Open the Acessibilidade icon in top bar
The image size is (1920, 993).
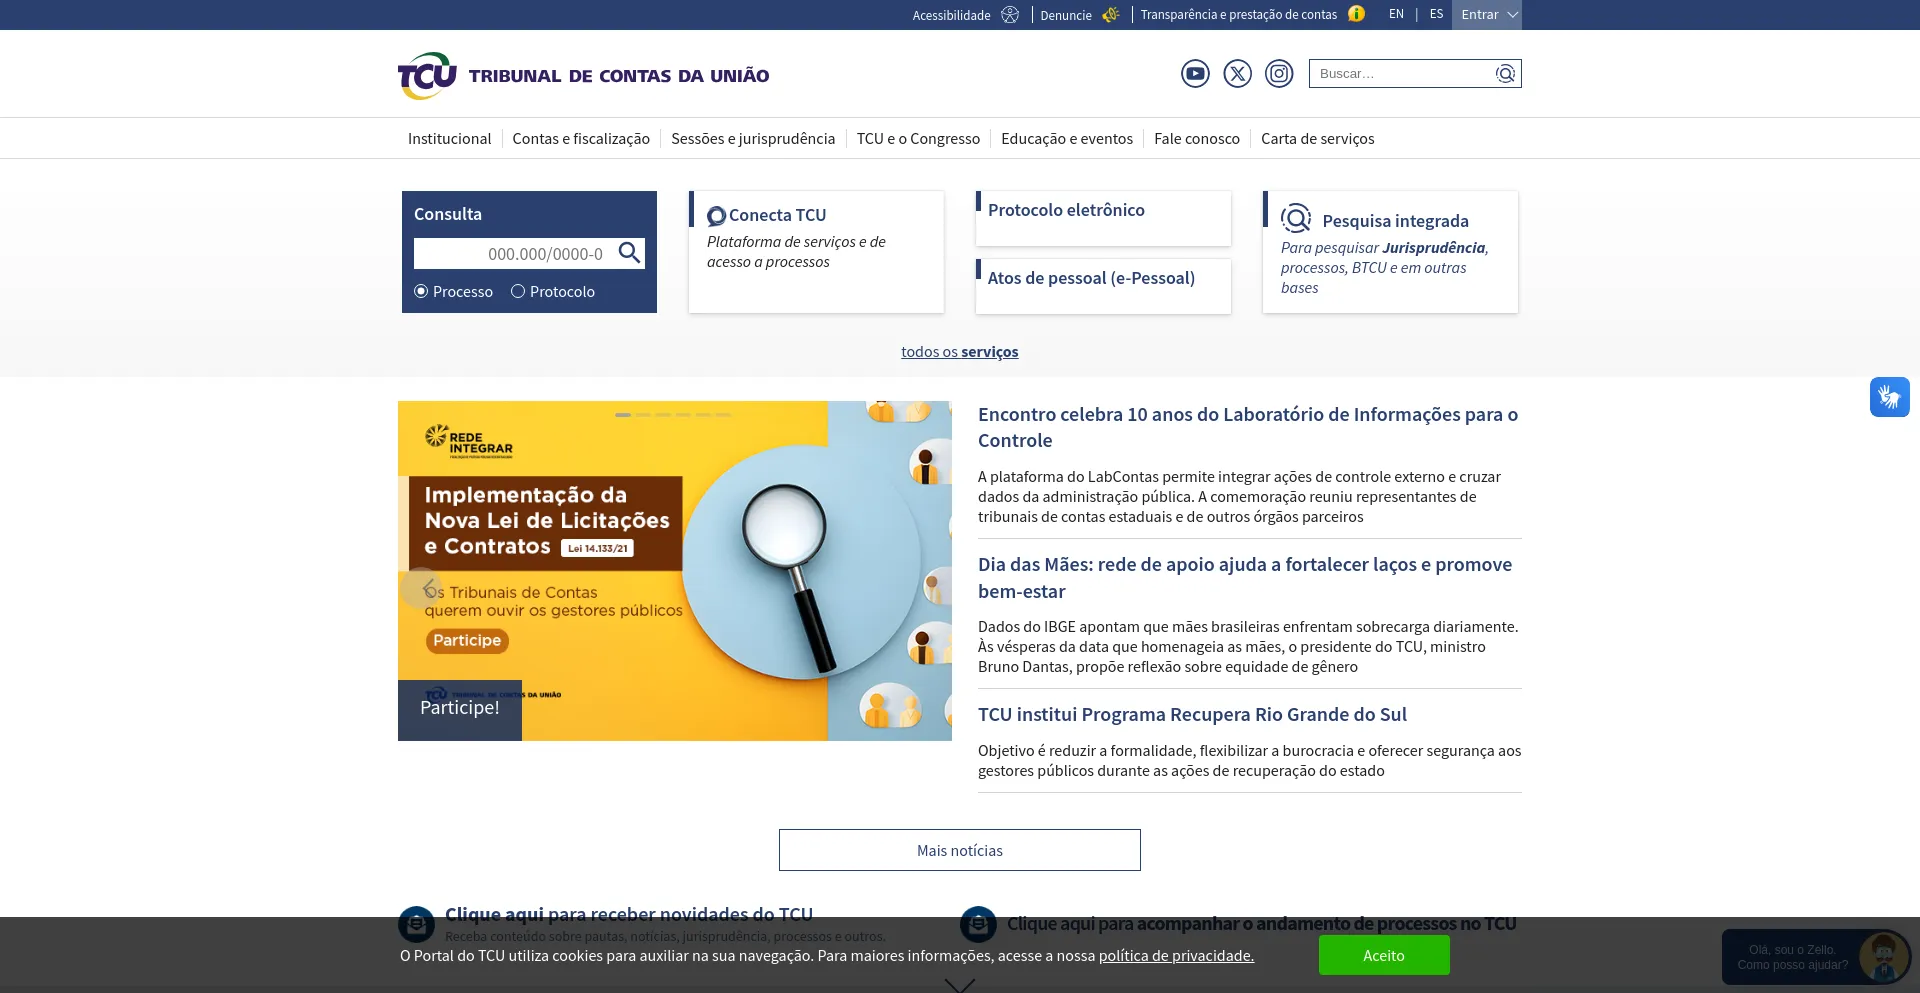(1010, 15)
